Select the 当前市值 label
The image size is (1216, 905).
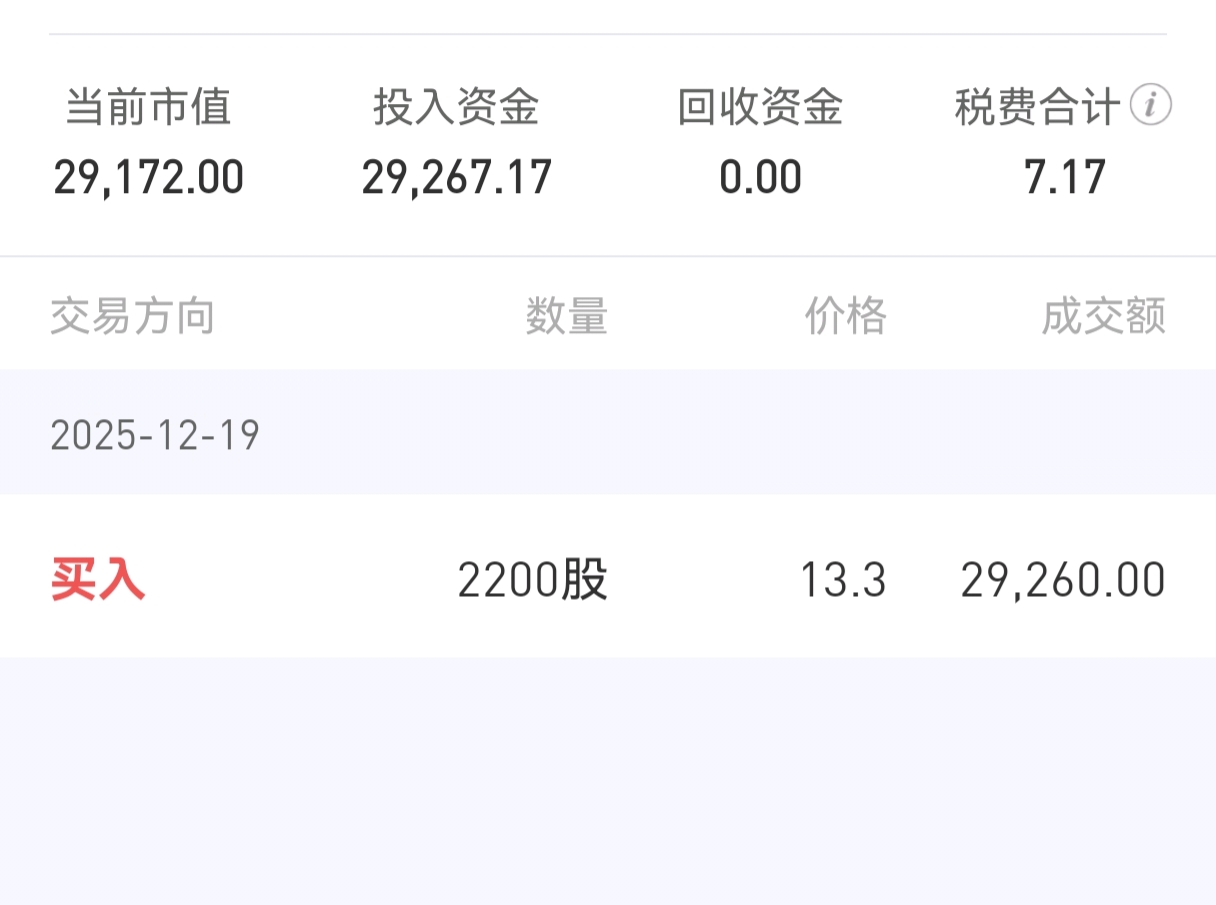pos(149,107)
